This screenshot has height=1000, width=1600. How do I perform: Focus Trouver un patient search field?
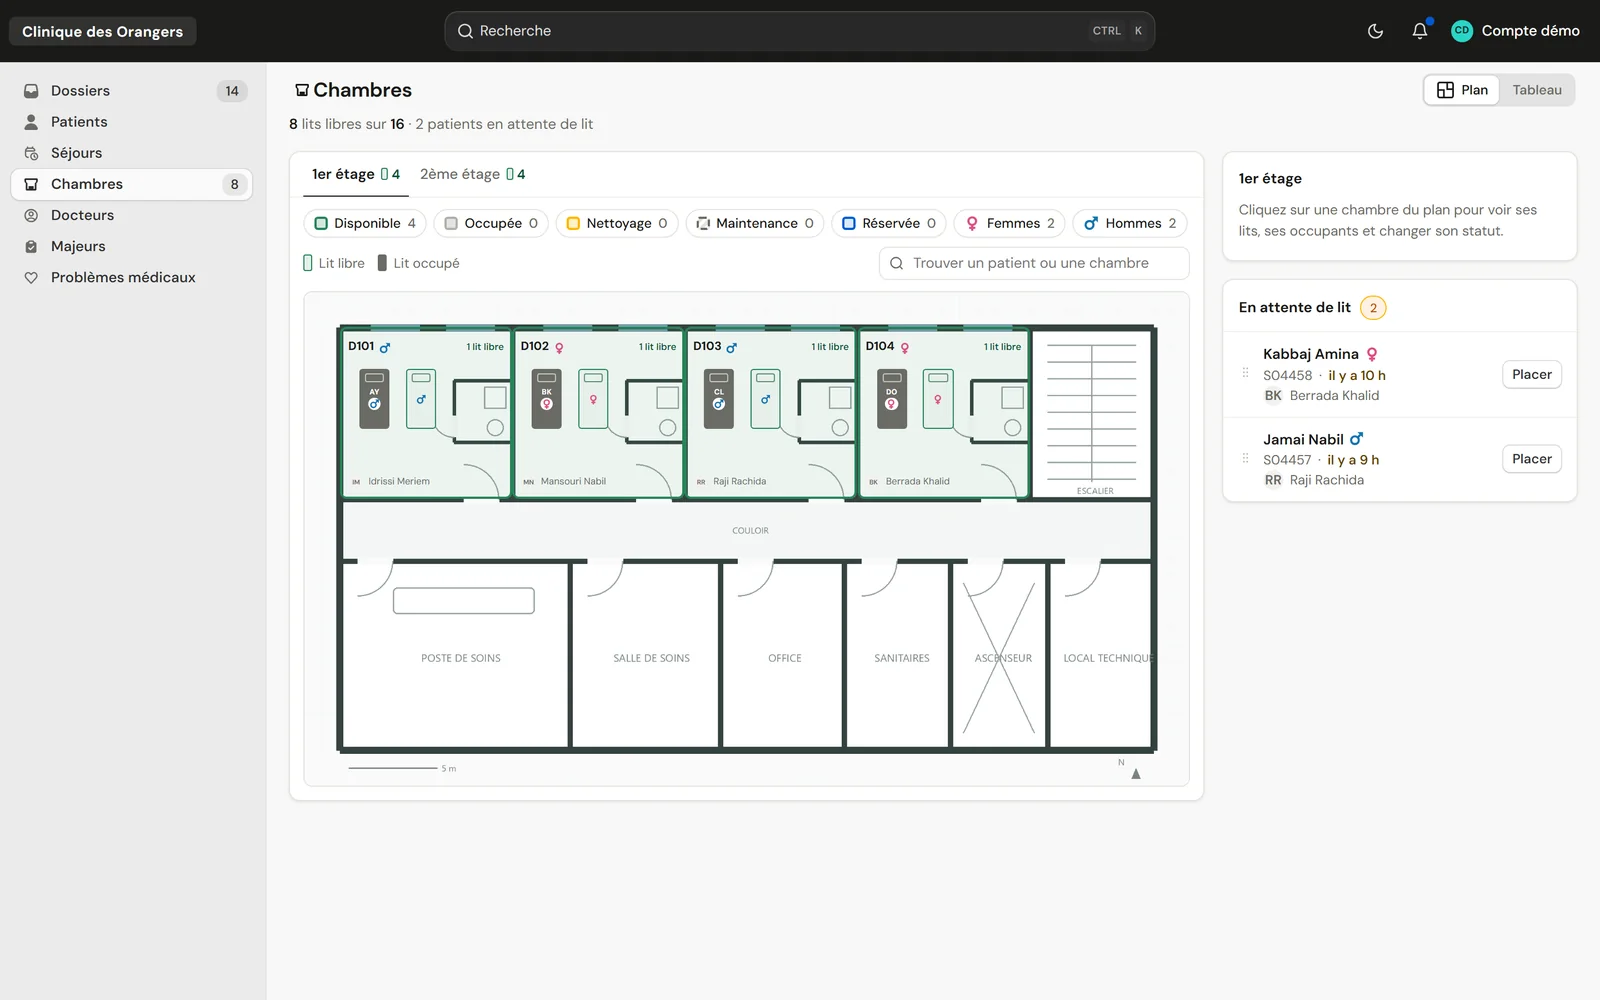1034,263
